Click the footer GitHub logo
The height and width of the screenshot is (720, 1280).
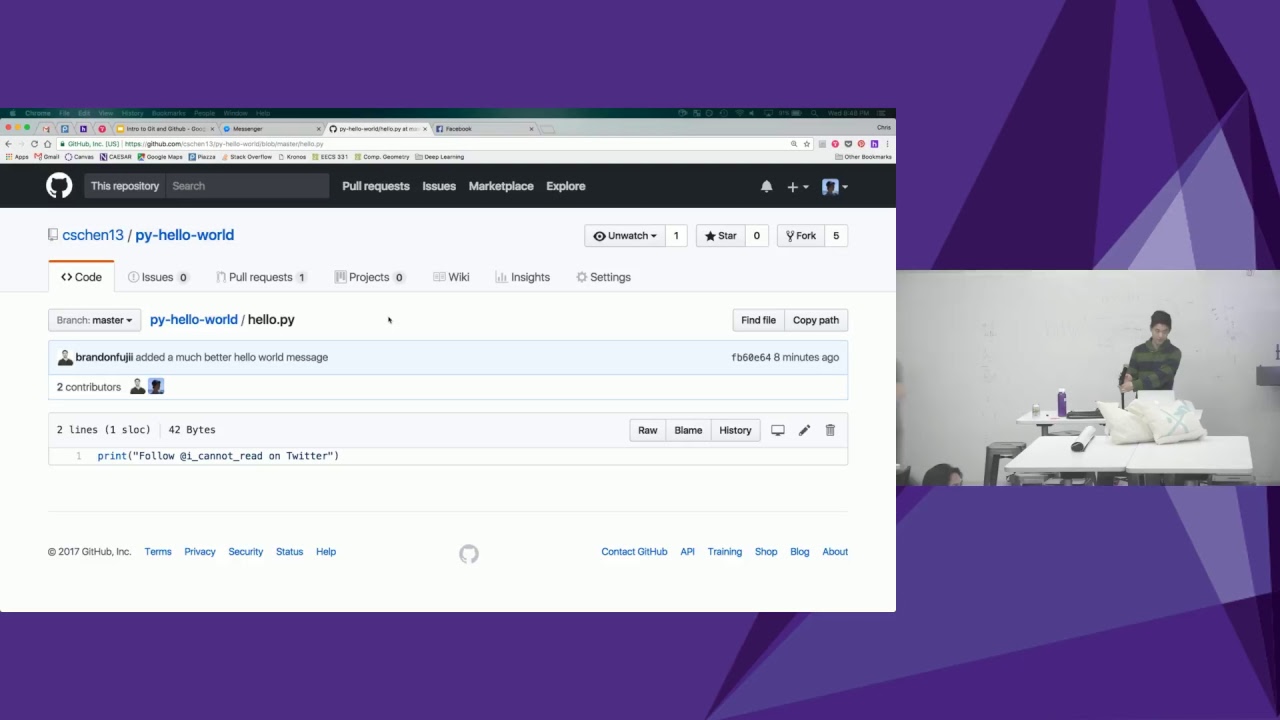pos(468,553)
